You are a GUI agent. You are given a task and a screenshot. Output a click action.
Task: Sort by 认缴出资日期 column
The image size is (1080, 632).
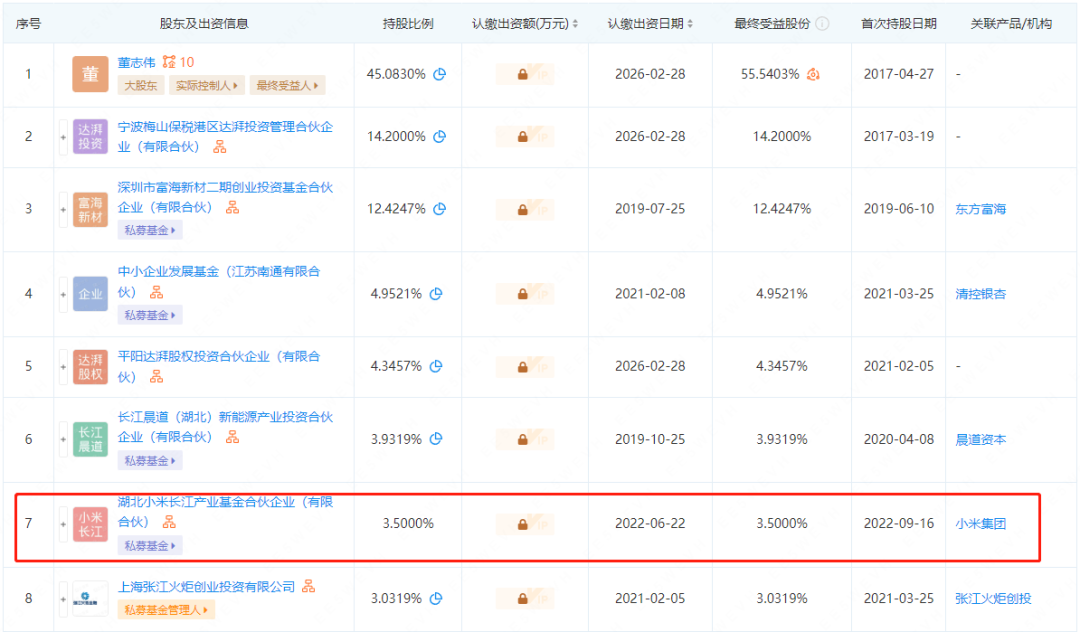pyautogui.click(x=690, y=24)
